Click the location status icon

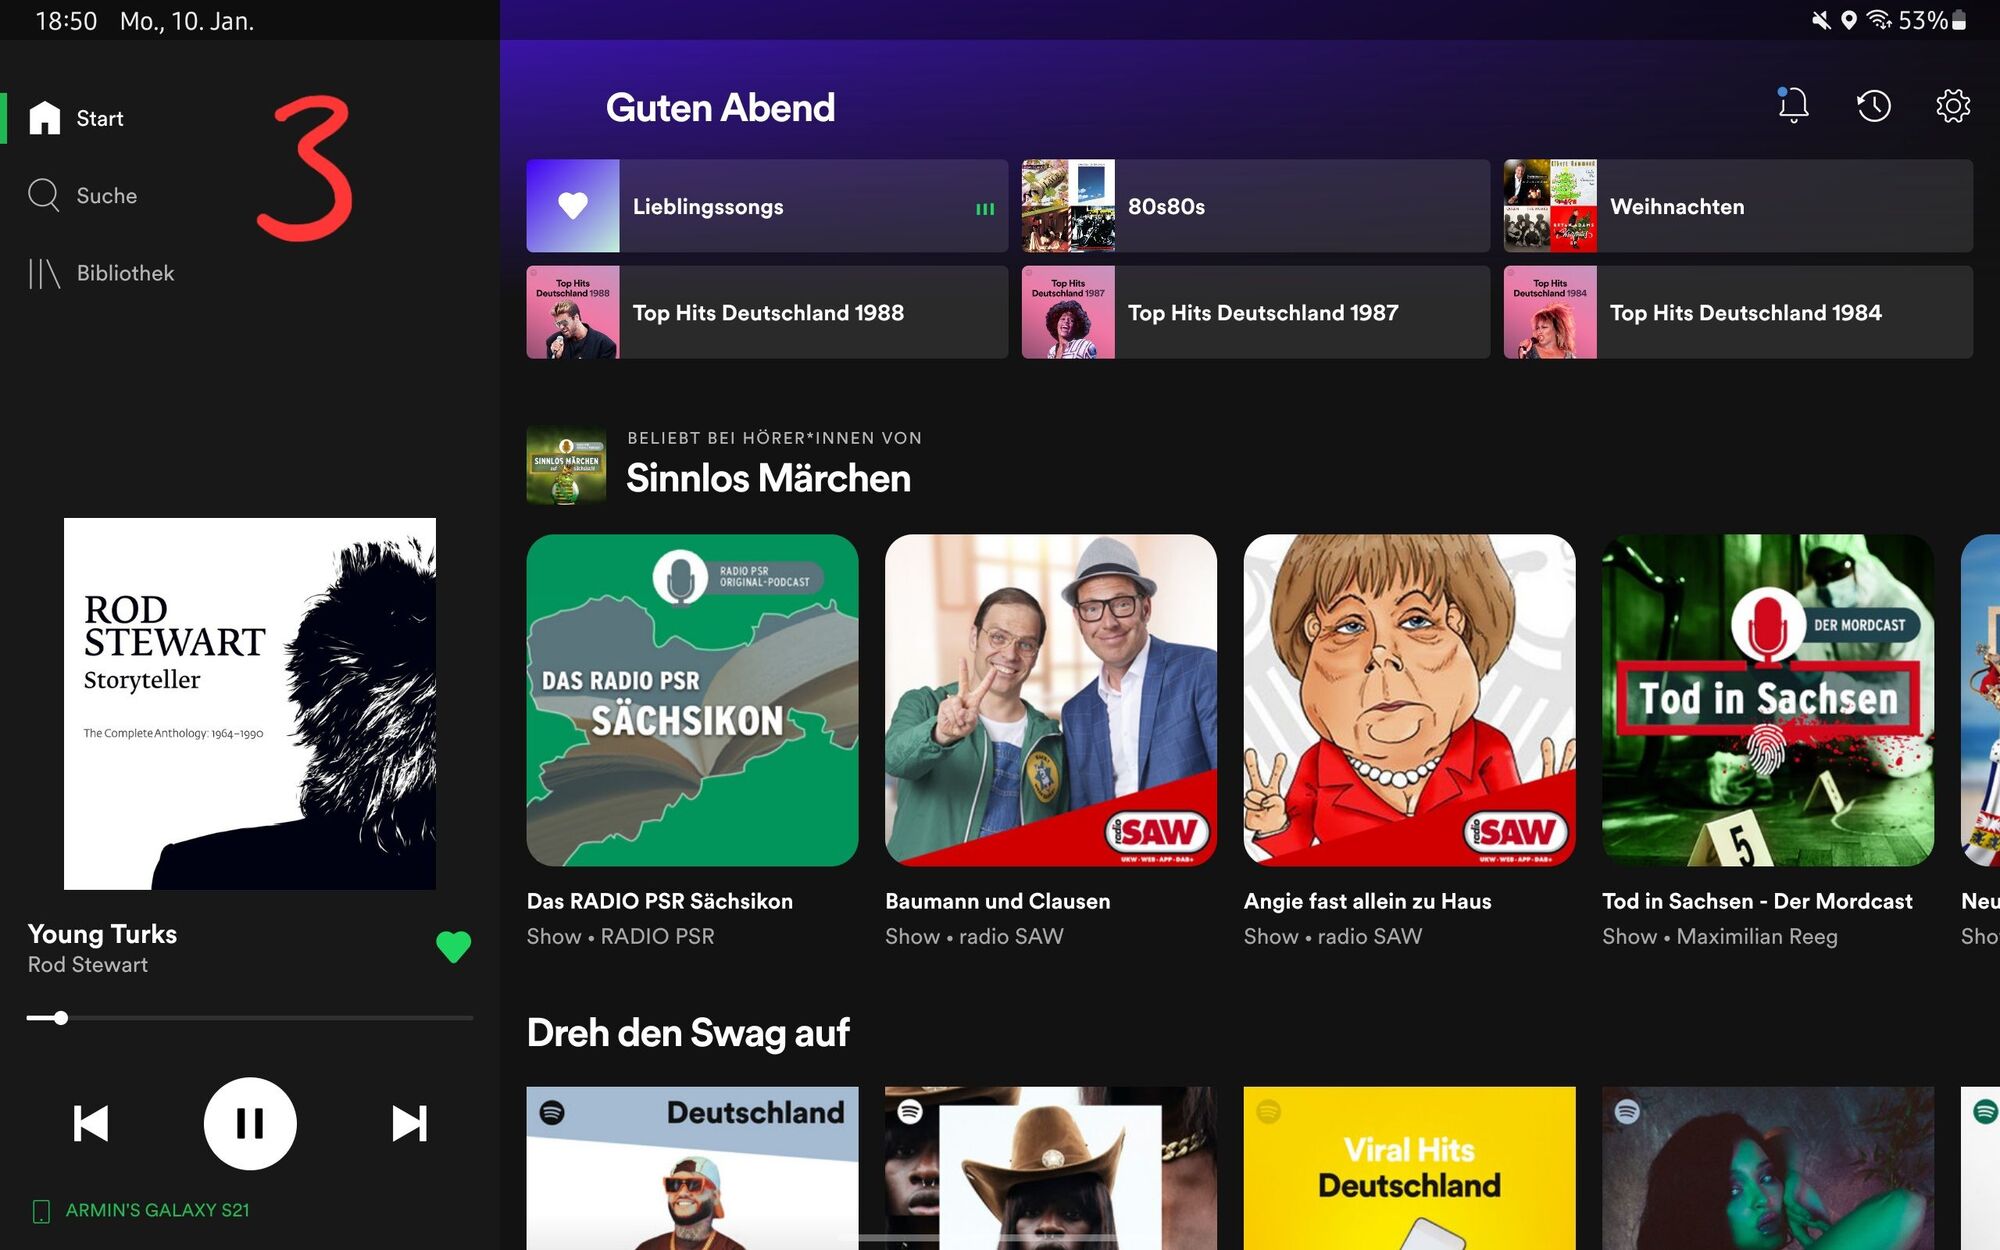pyautogui.click(x=1849, y=20)
